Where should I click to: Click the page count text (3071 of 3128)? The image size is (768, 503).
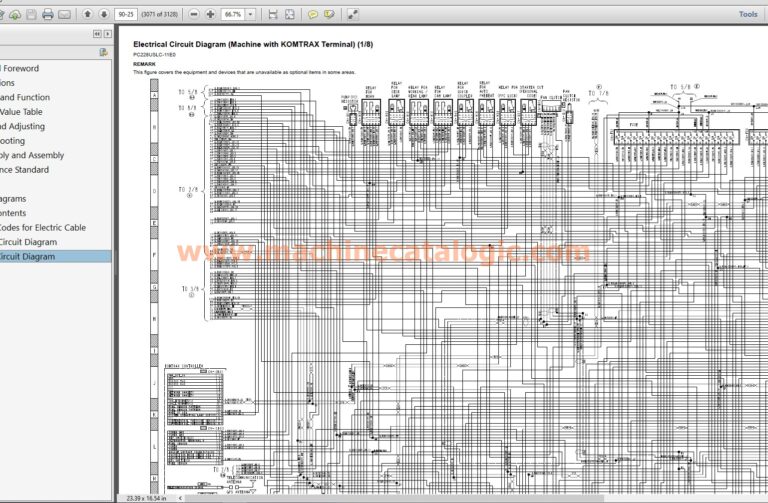[x=159, y=14]
